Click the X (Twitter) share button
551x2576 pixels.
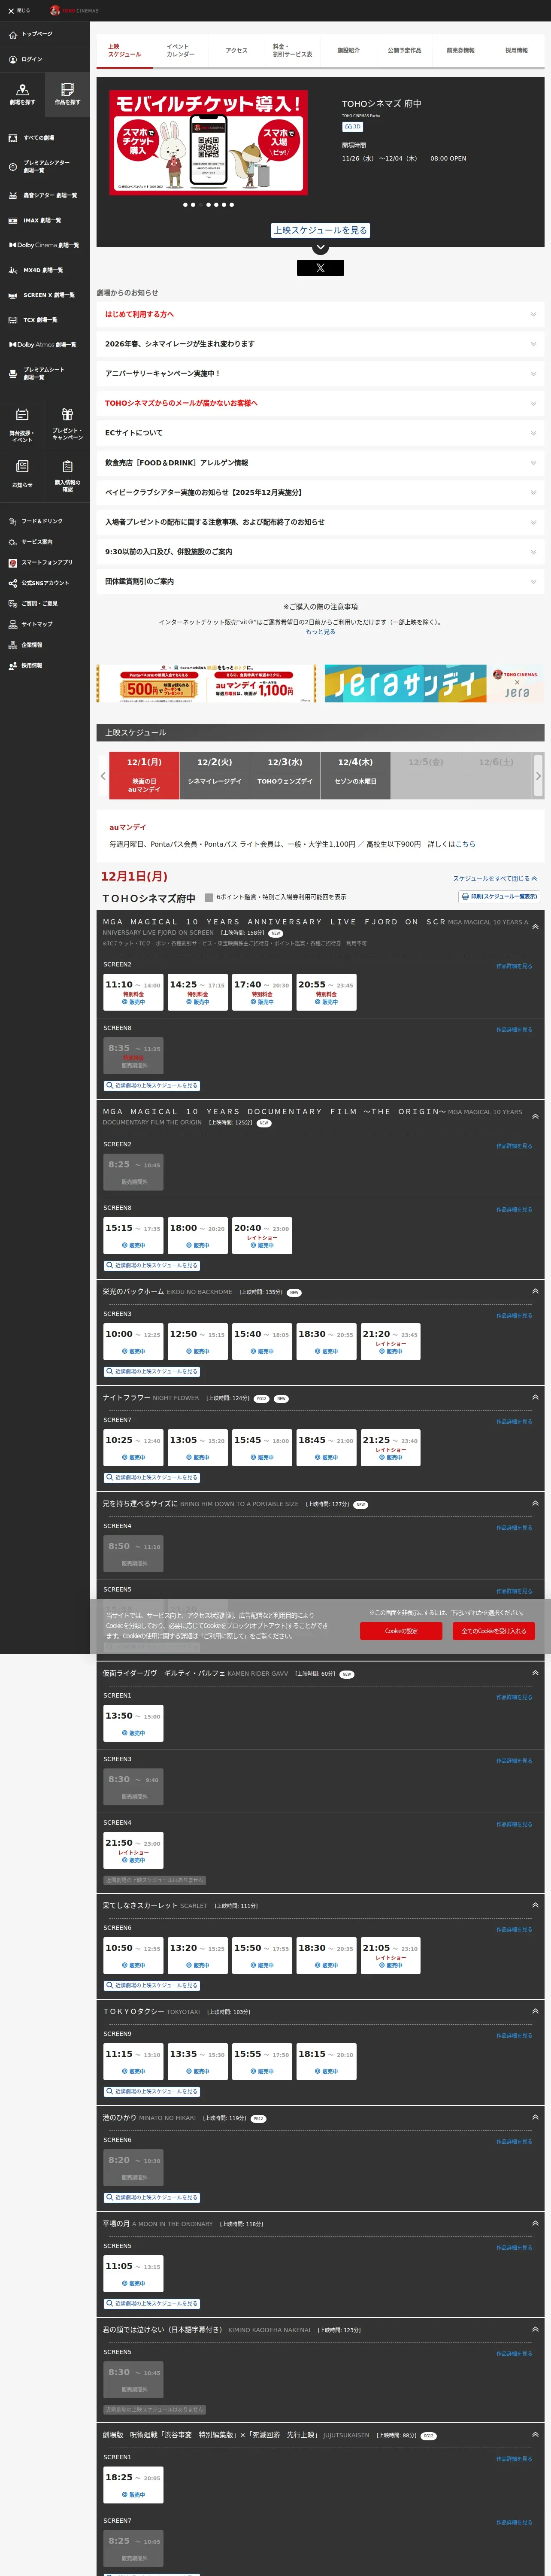(320, 268)
